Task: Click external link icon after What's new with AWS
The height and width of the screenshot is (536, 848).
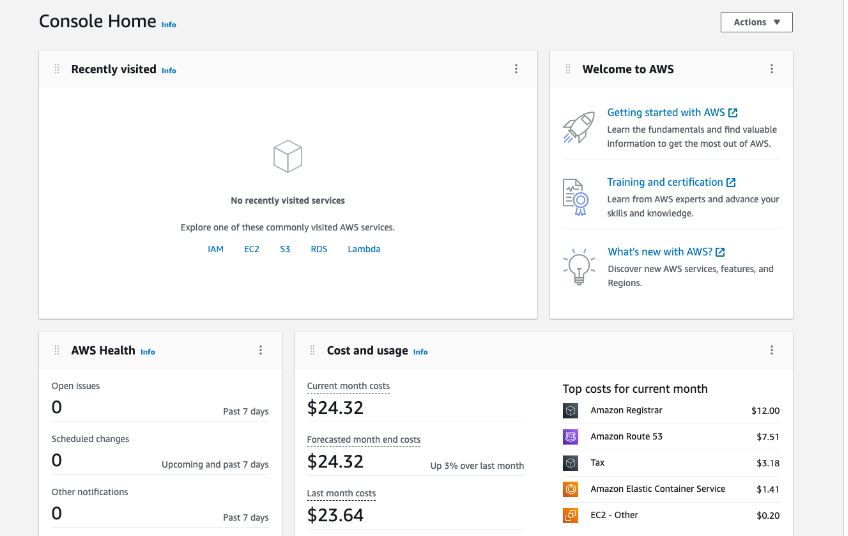Action: pos(720,252)
